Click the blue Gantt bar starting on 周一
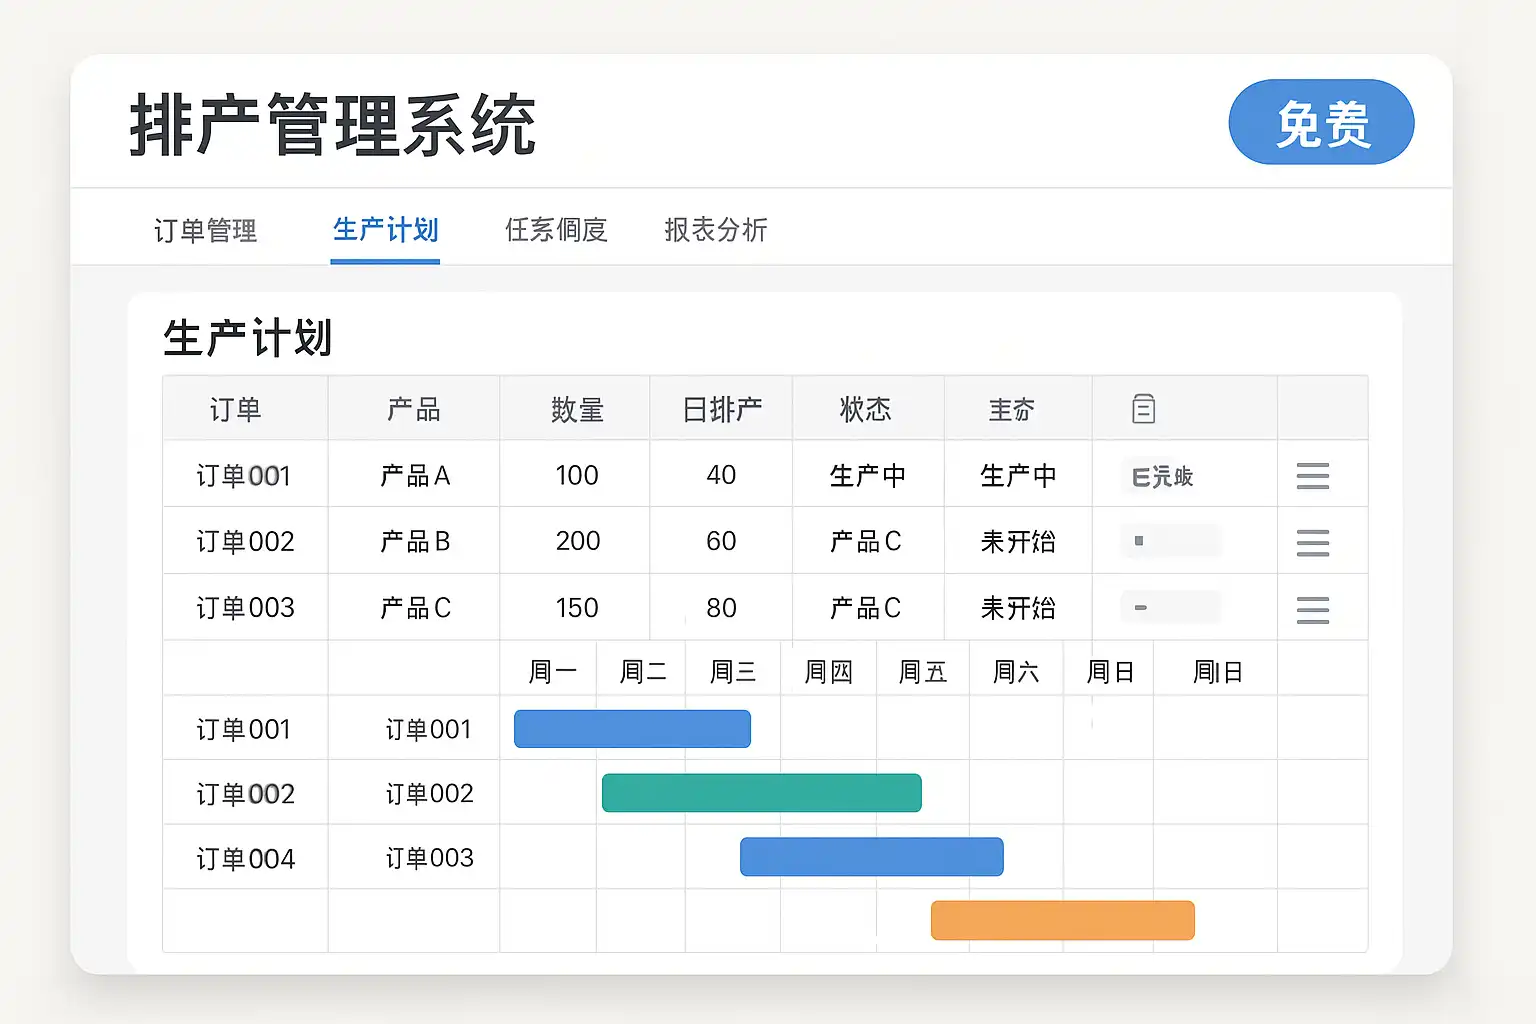 [632, 729]
